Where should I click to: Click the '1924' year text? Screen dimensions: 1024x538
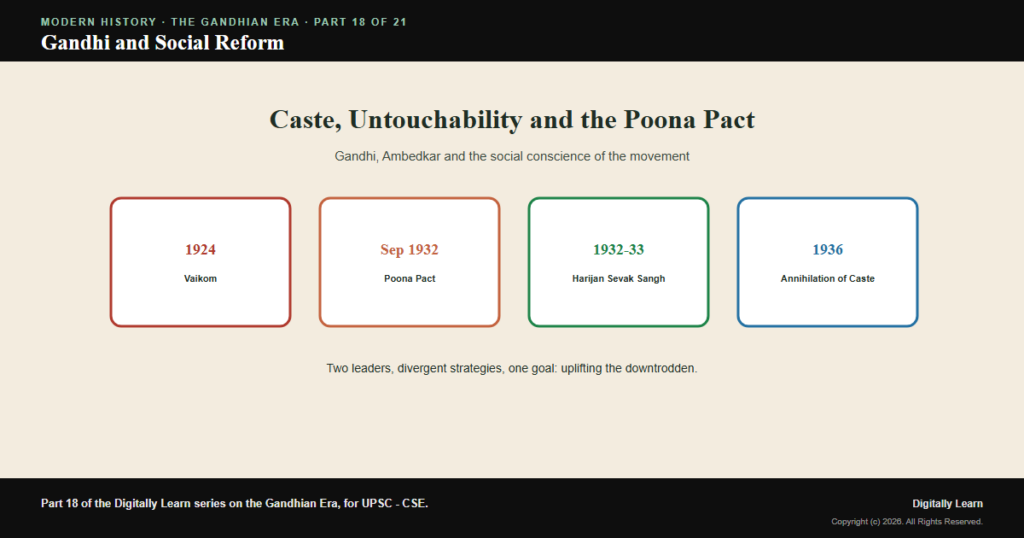pos(200,249)
